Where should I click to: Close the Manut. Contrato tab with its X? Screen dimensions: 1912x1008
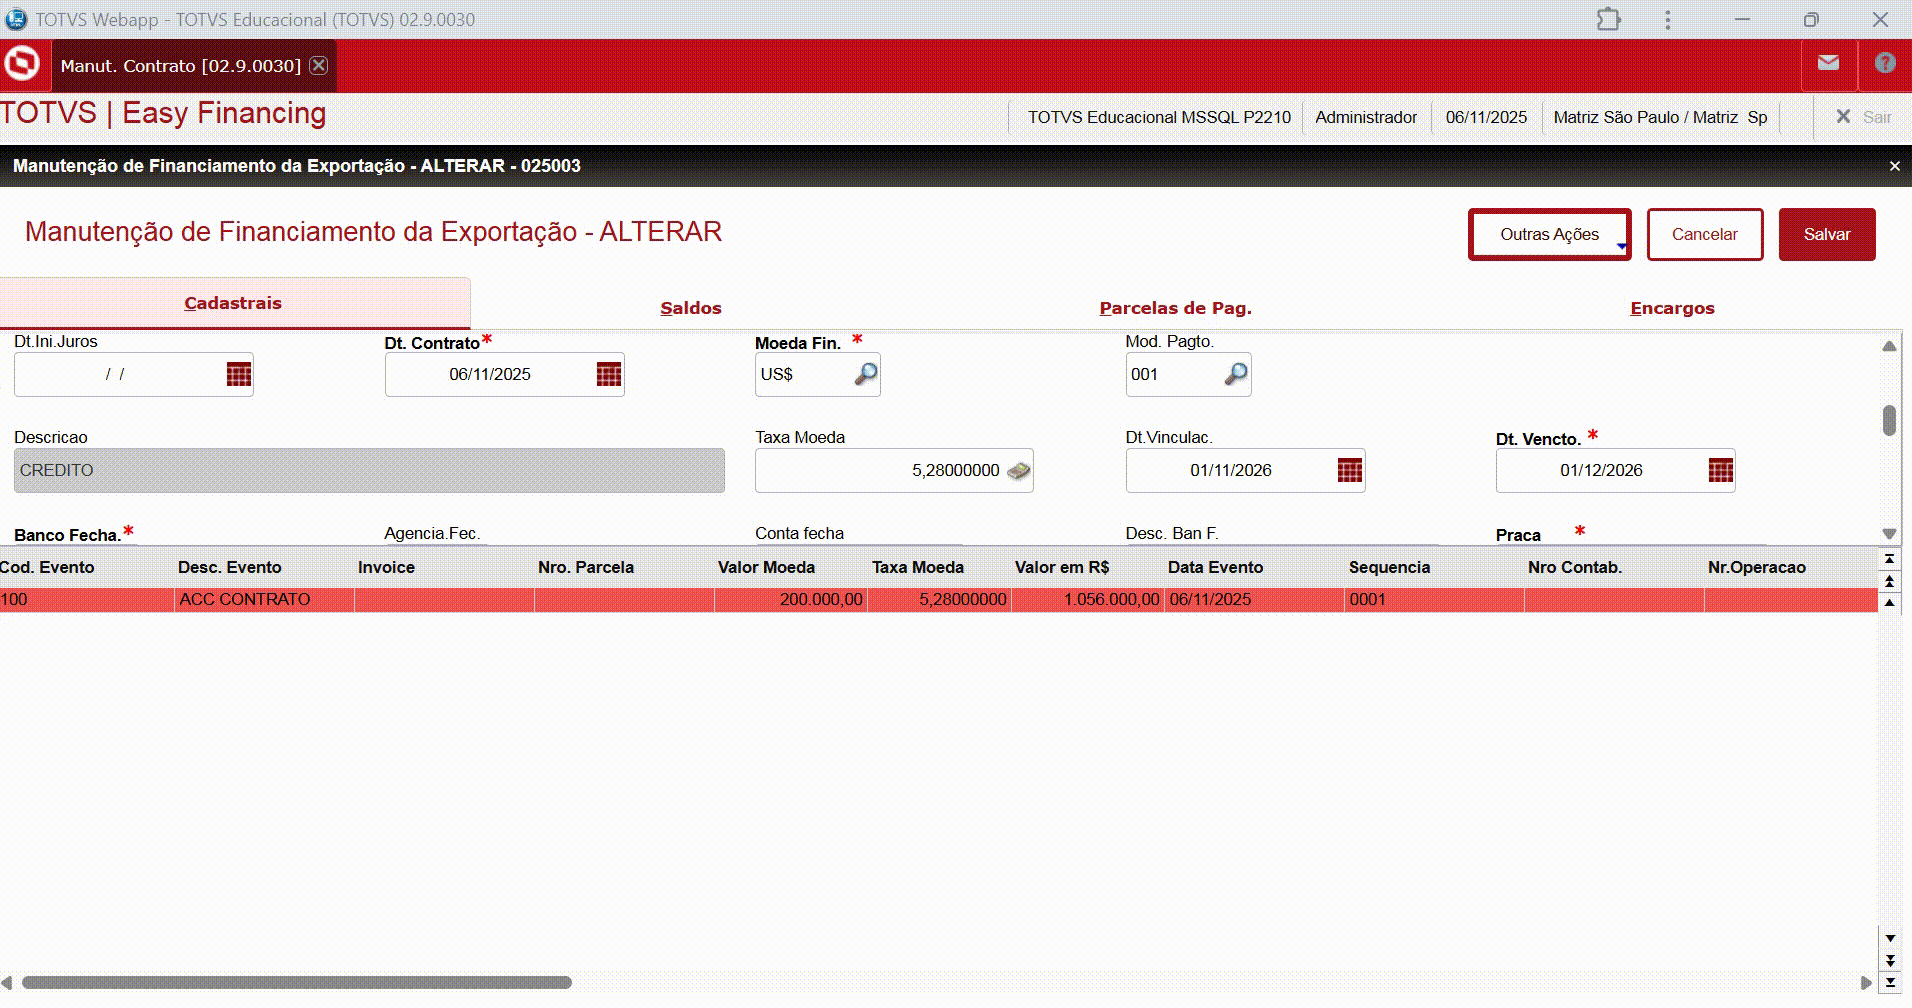point(318,65)
